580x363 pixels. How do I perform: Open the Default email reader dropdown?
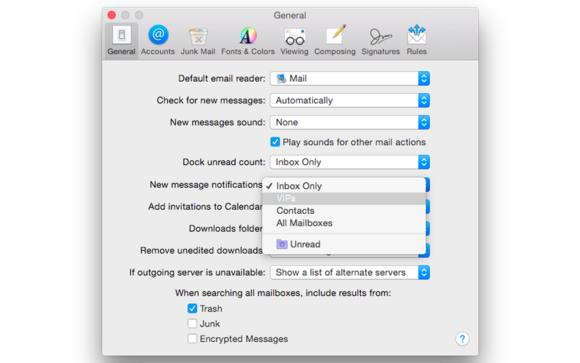[350, 78]
